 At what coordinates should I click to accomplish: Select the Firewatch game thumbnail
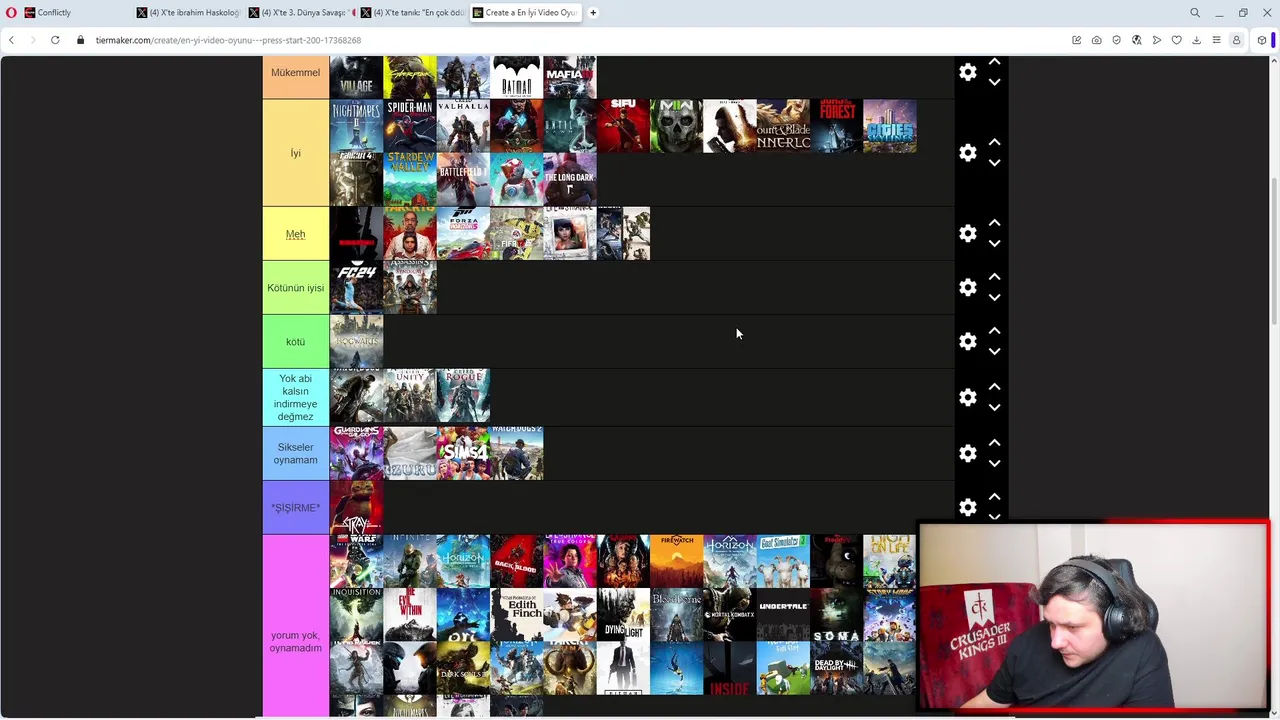tap(677, 561)
